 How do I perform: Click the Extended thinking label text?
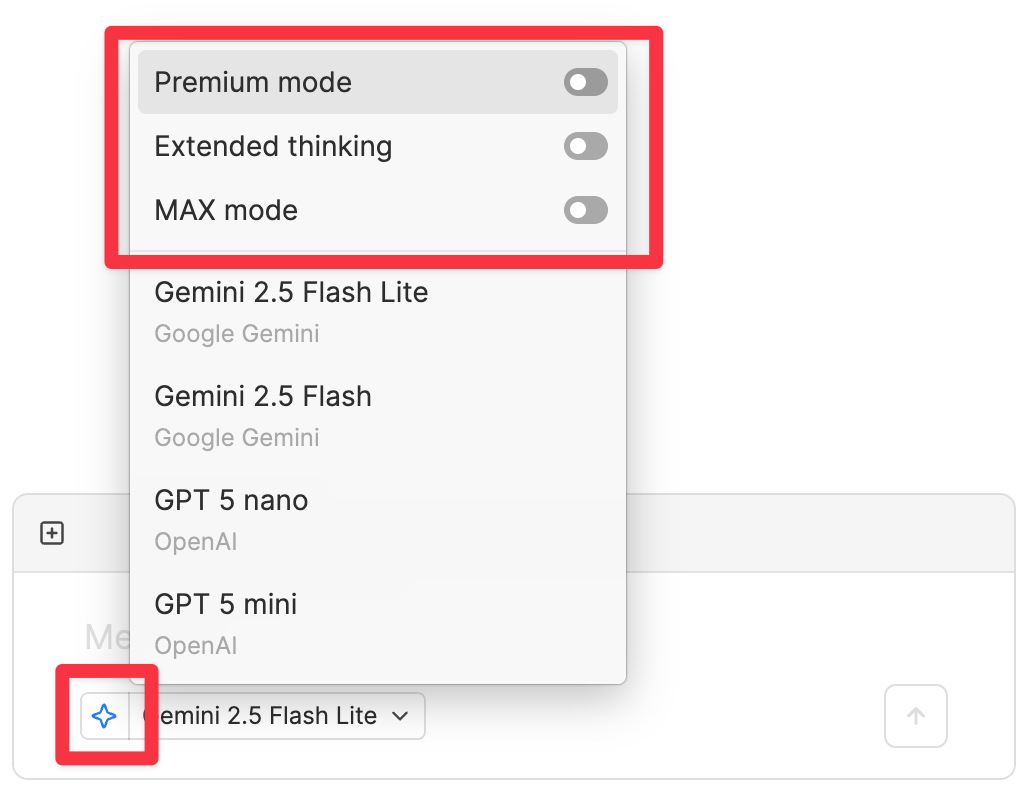pos(273,147)
